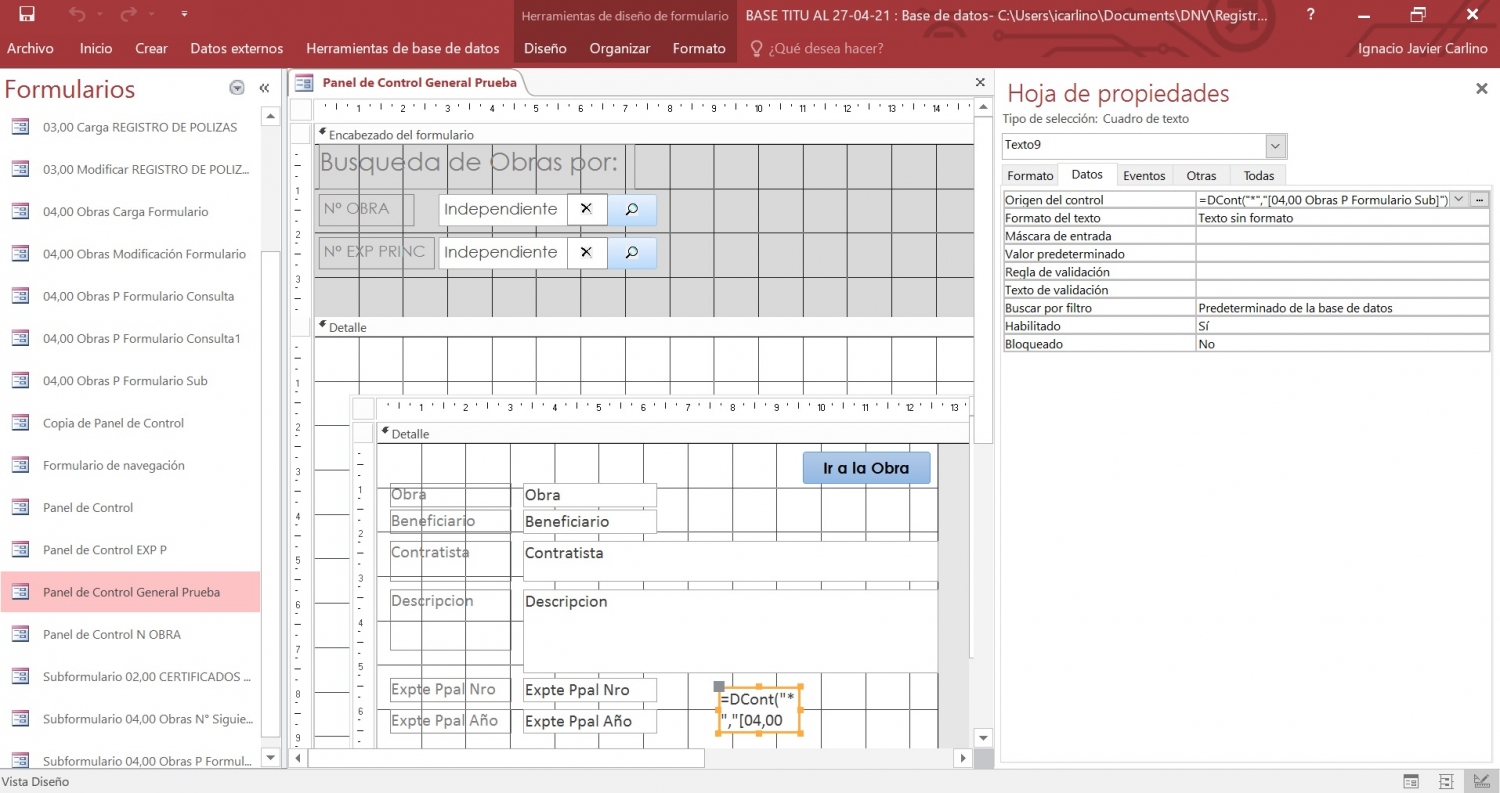The width and height of the screenshot is (1500, 793).
Task: Click X clear button in Nº EXP PRINC row
Action: coord(587,252)
